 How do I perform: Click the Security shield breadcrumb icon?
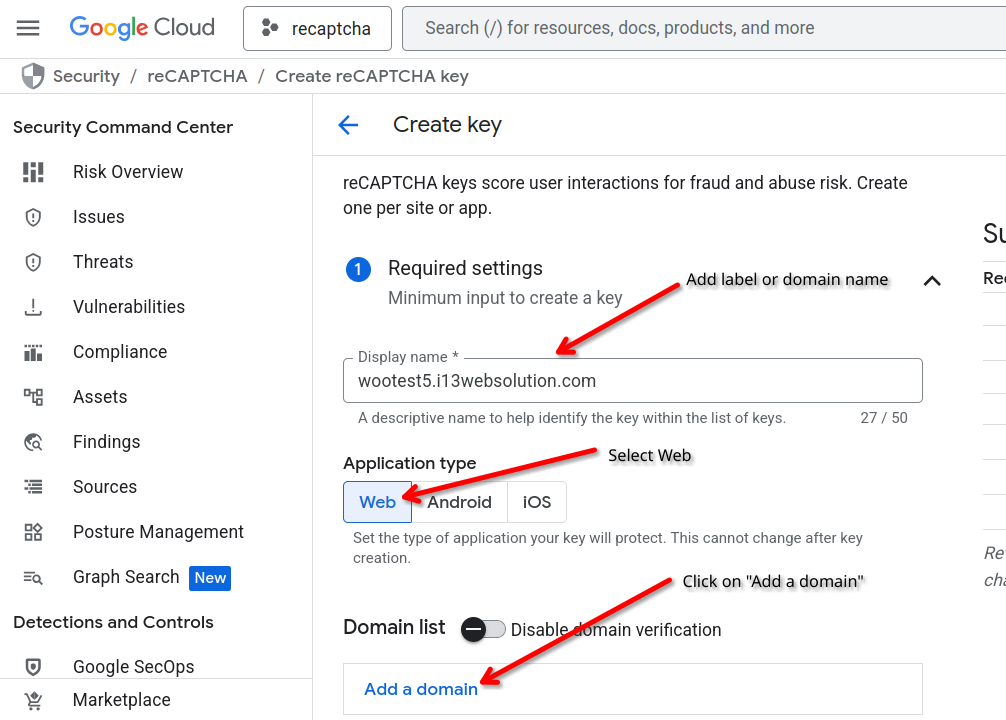click(x=33, y=76)
